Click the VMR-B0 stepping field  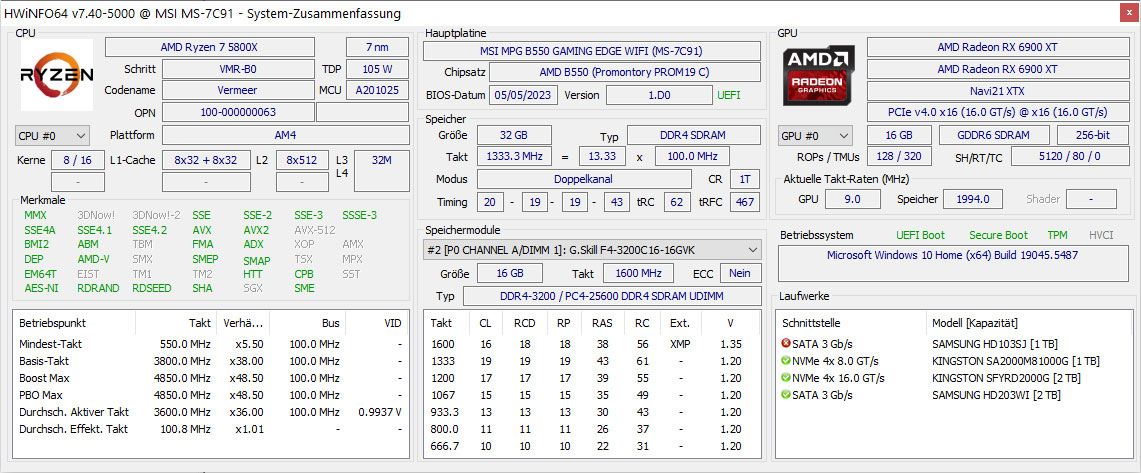pos(237,69)
